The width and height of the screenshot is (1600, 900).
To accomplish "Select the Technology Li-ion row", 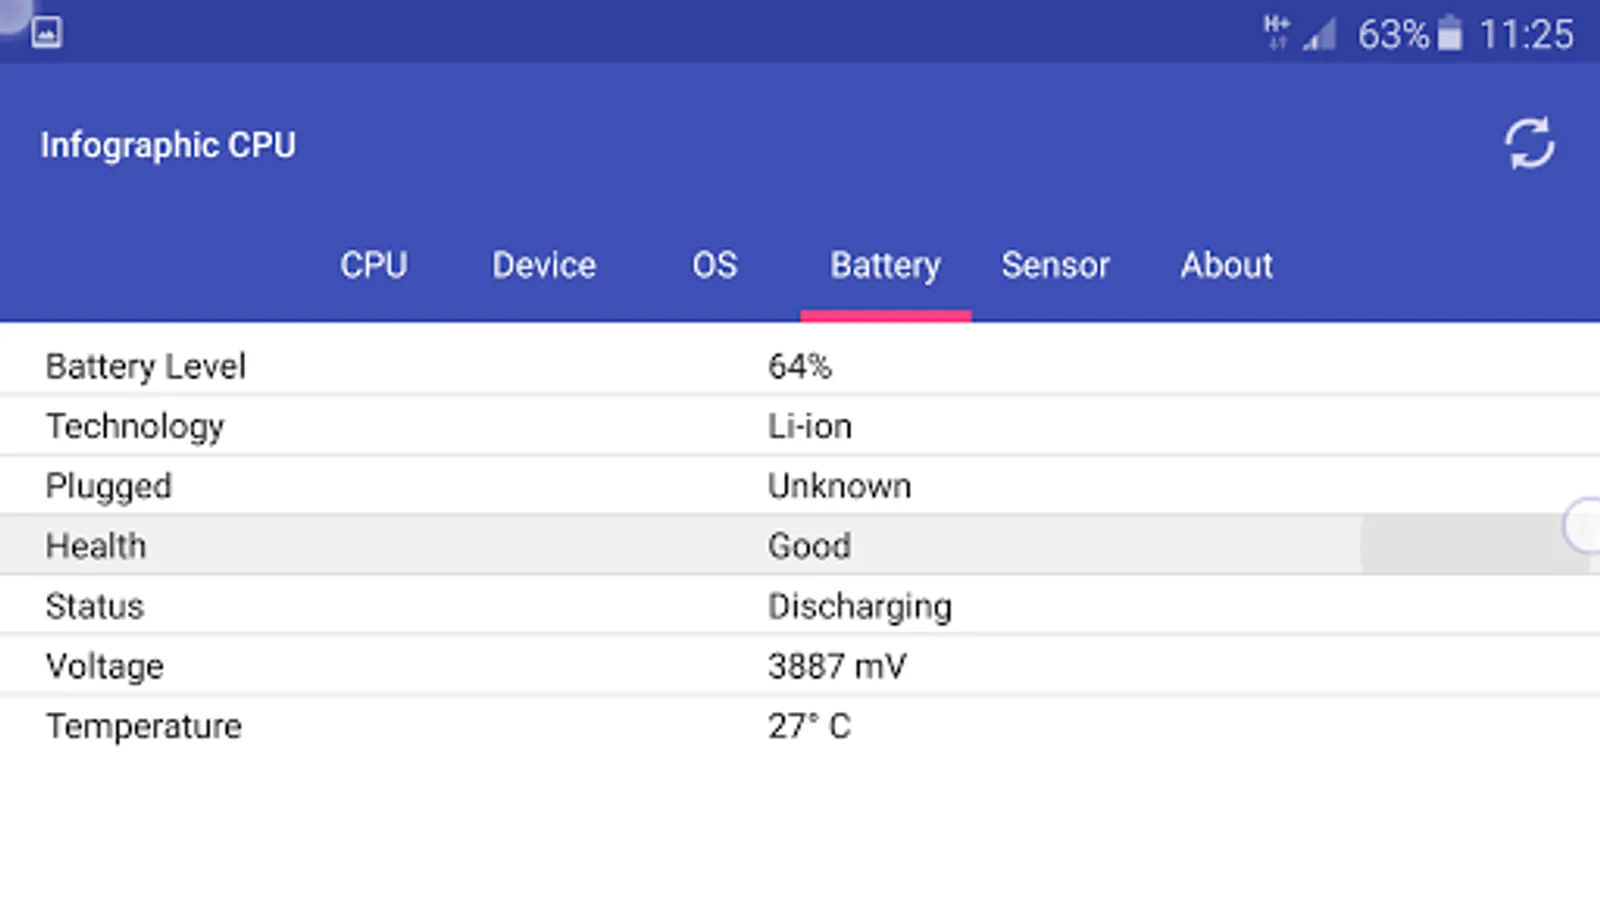I will [800, 426].
